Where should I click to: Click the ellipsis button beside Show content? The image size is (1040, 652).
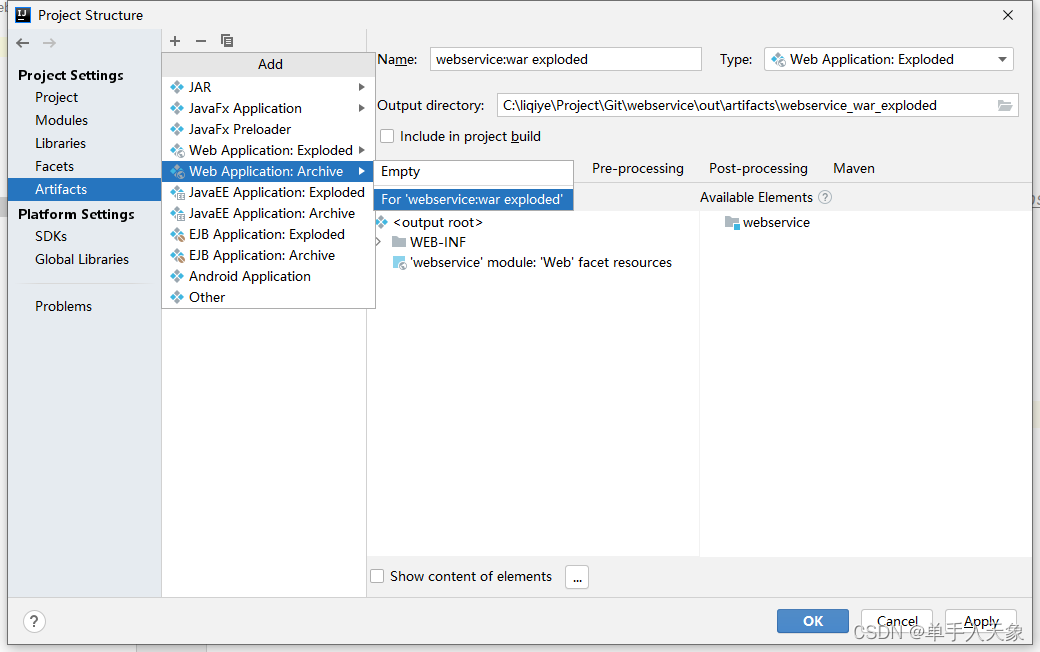(x=577, y=577)
